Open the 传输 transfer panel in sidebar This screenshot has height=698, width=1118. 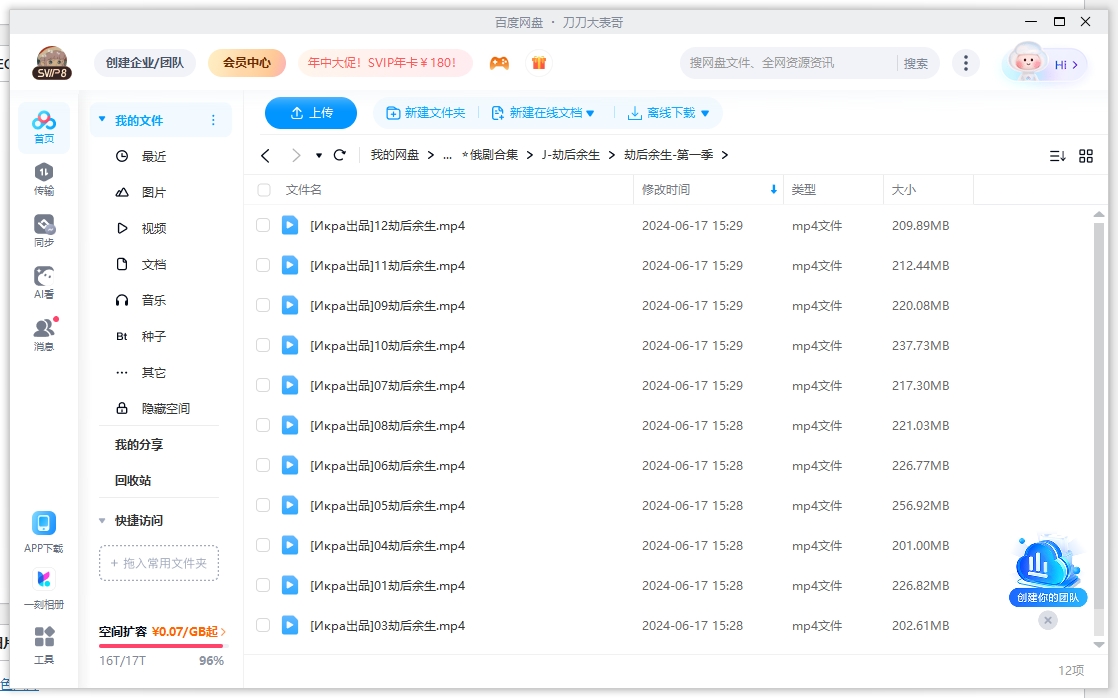(44, 178)
